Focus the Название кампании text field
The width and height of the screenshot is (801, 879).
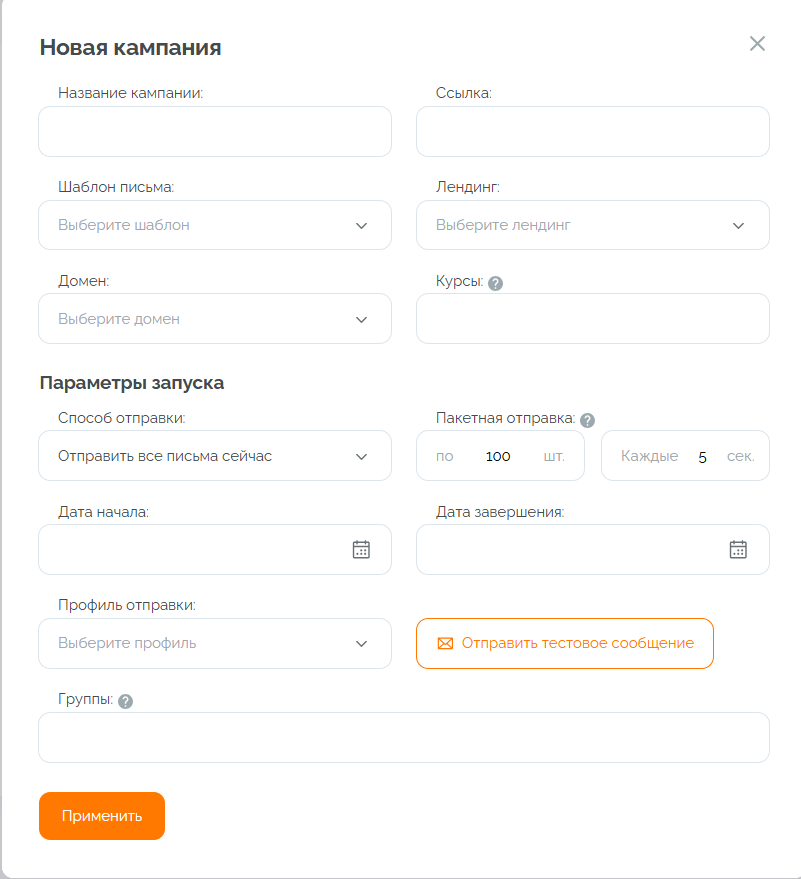[x=215, y=132]
